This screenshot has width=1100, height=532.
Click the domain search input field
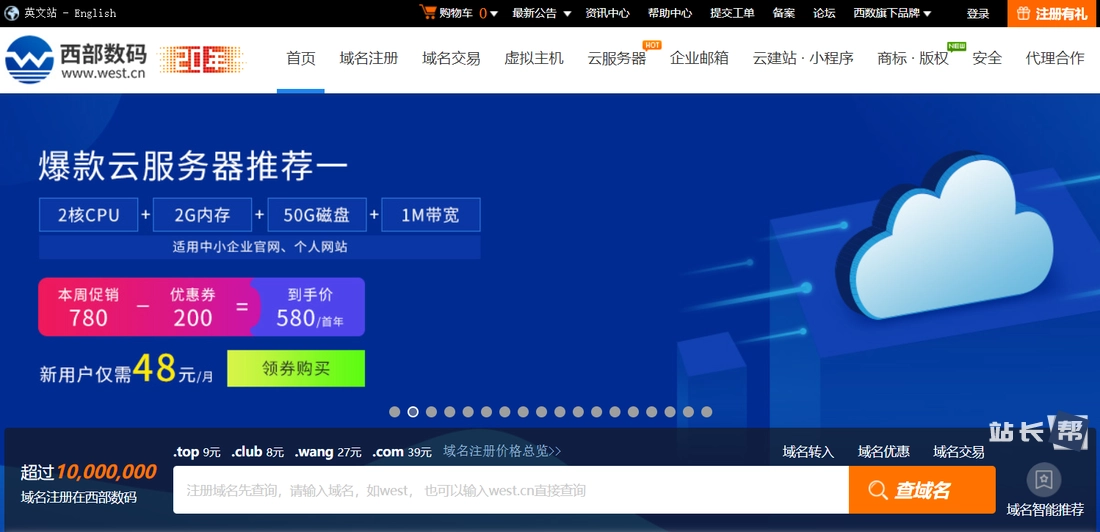[510, 490]
